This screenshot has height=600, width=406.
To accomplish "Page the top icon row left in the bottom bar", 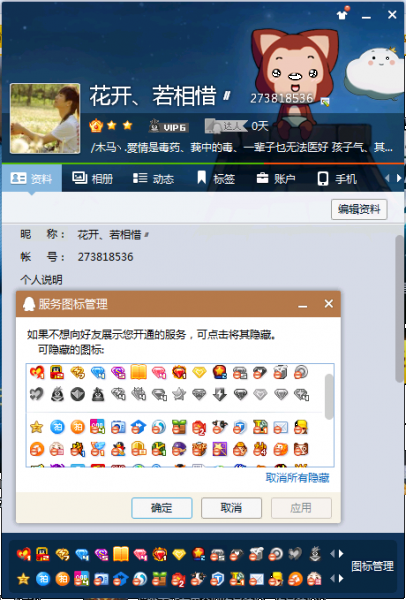I will 332,553.
